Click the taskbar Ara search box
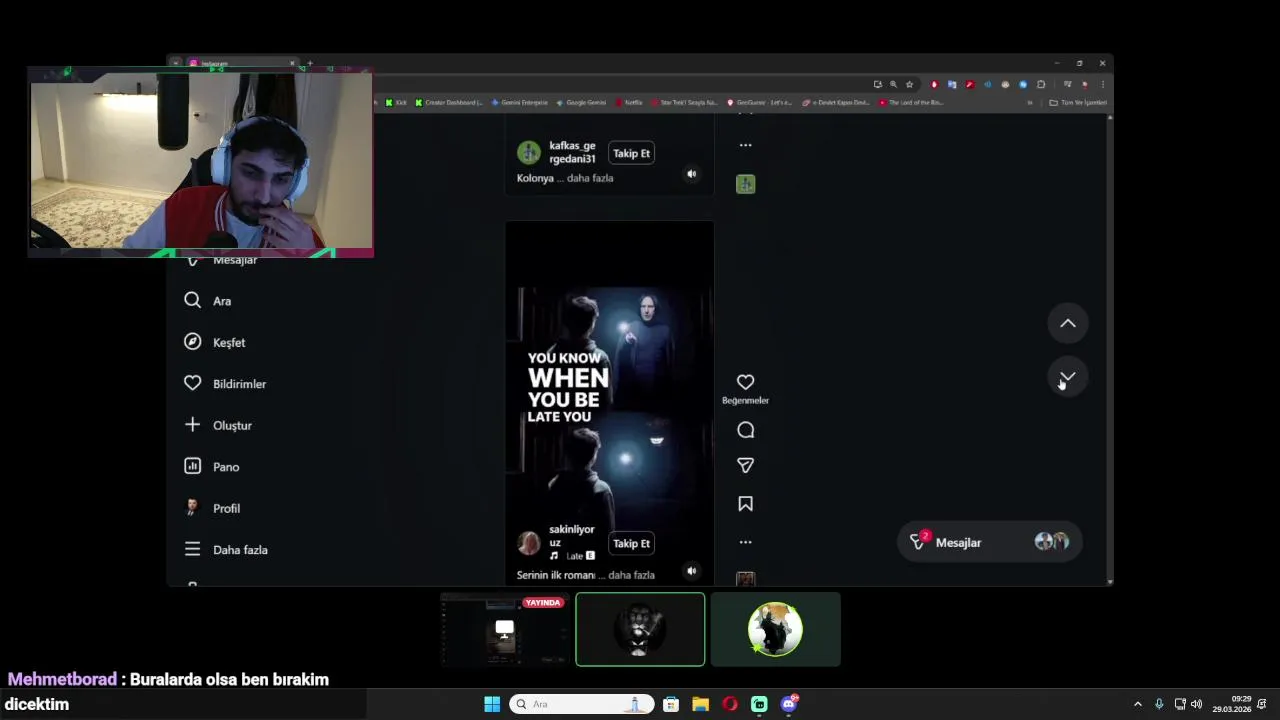Viewport: 1280px width, 720px height. [x=582, y=704]
